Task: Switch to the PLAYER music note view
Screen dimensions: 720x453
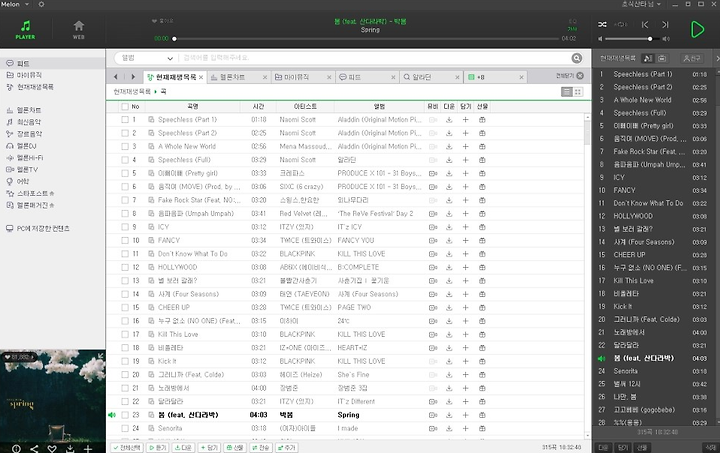Action: click(x=25, y=30)
